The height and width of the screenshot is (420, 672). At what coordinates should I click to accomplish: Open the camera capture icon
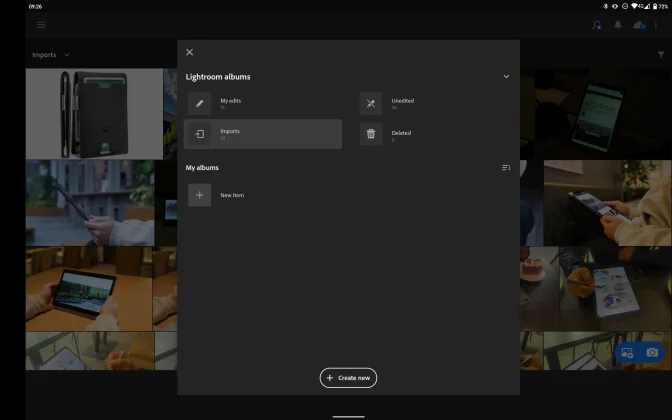(652, 352)
